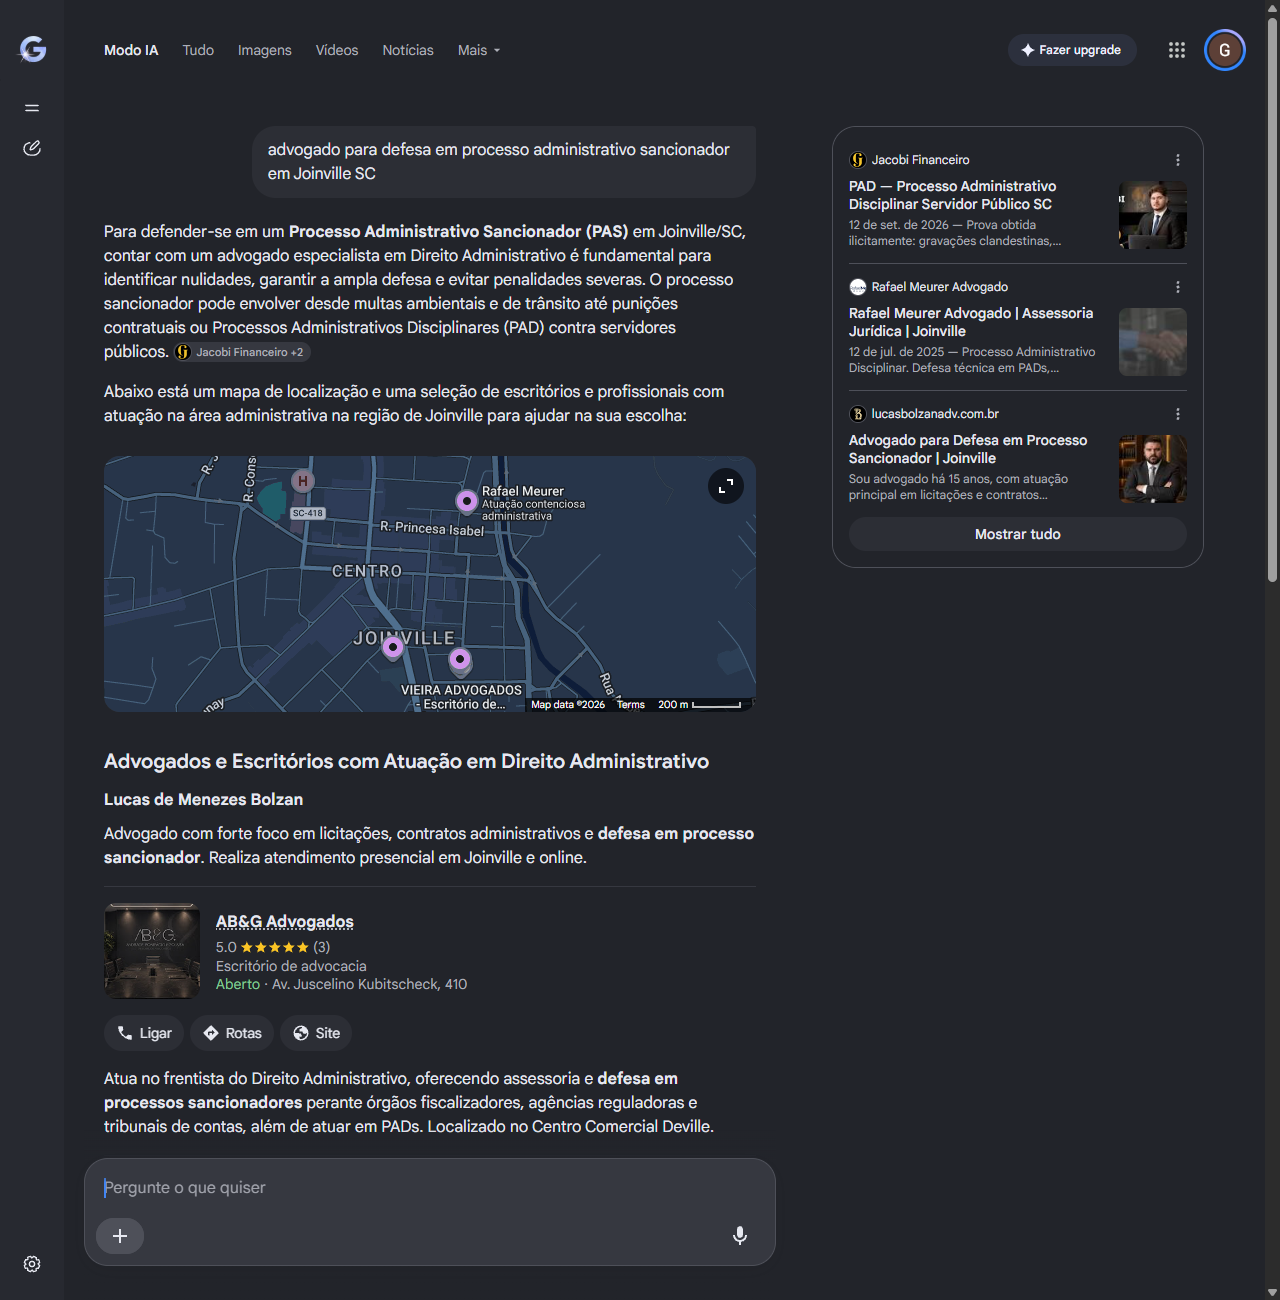Image resolution: width=1280 pixels, height=1300 pixels.
Task: Expand the map to fullscreen
Action: click(726, 486)
